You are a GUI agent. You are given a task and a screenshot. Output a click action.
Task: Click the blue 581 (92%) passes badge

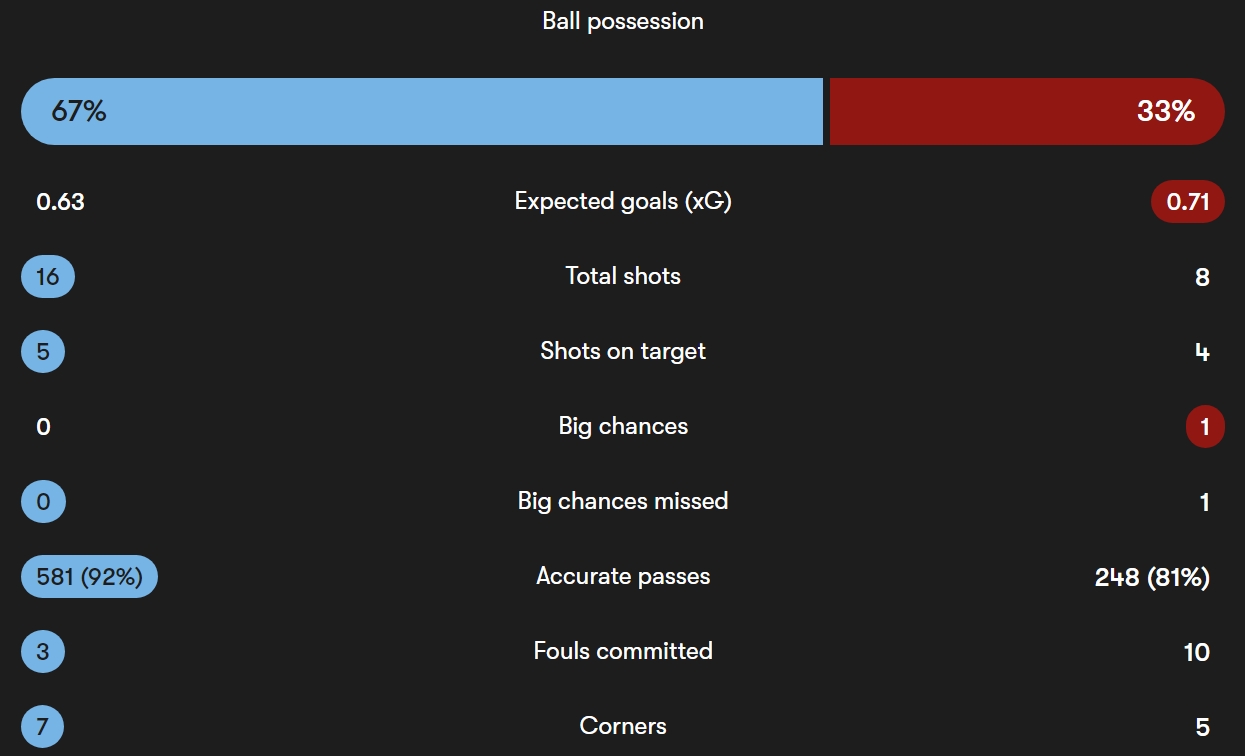[89, 577]
